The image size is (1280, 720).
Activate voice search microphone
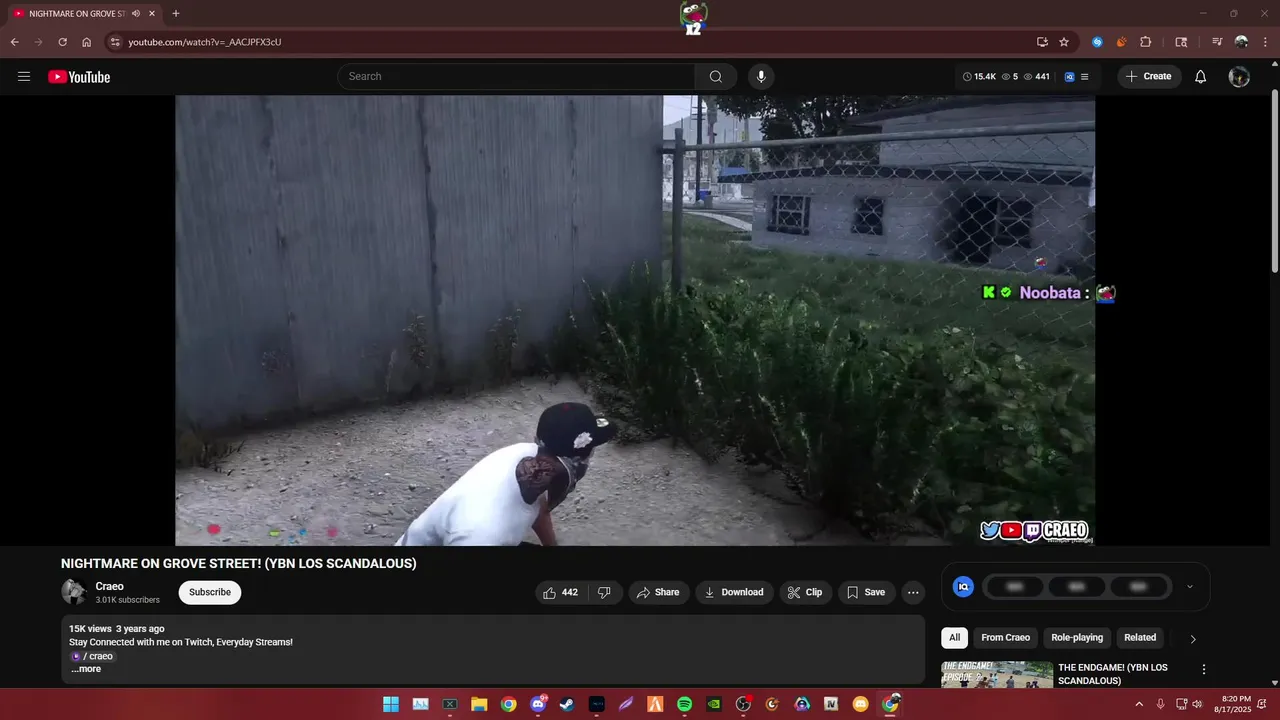[x=761, y=77]
